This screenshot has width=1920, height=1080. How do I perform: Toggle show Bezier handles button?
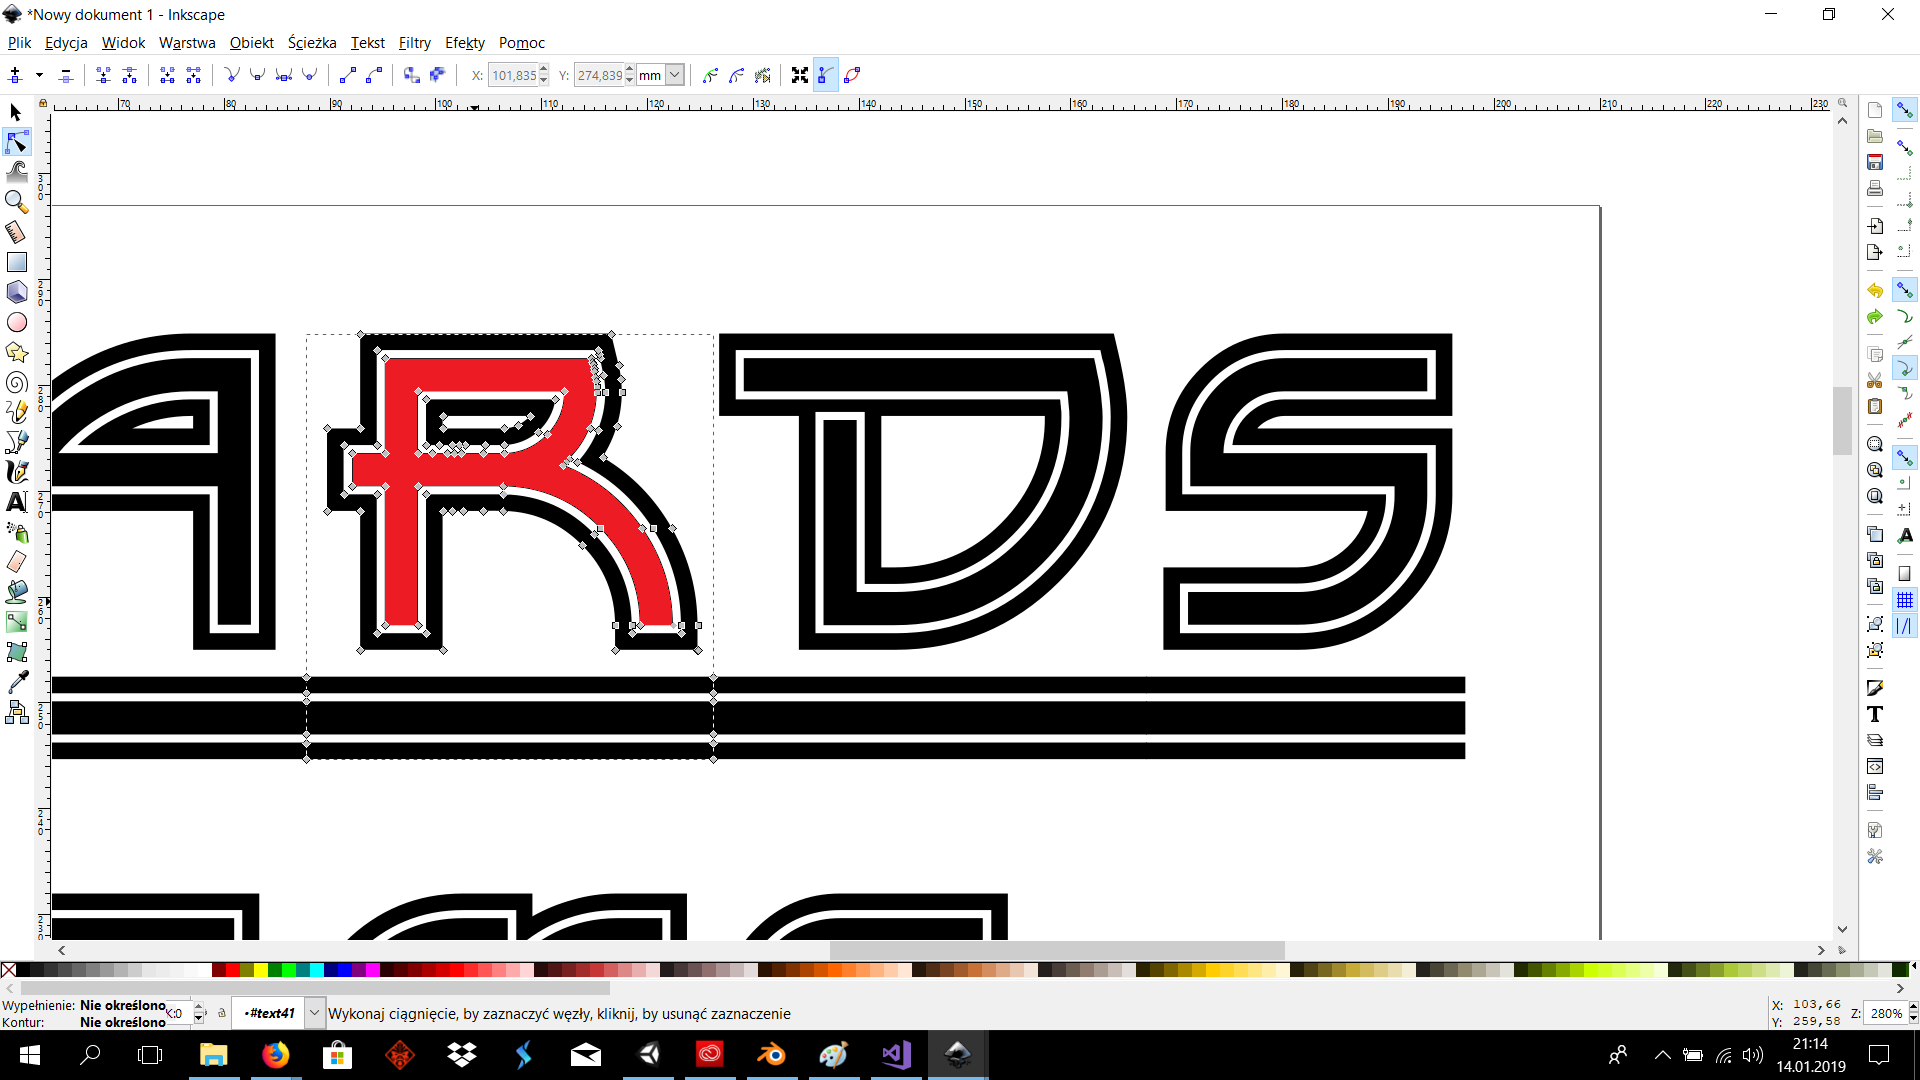[826, 75]
